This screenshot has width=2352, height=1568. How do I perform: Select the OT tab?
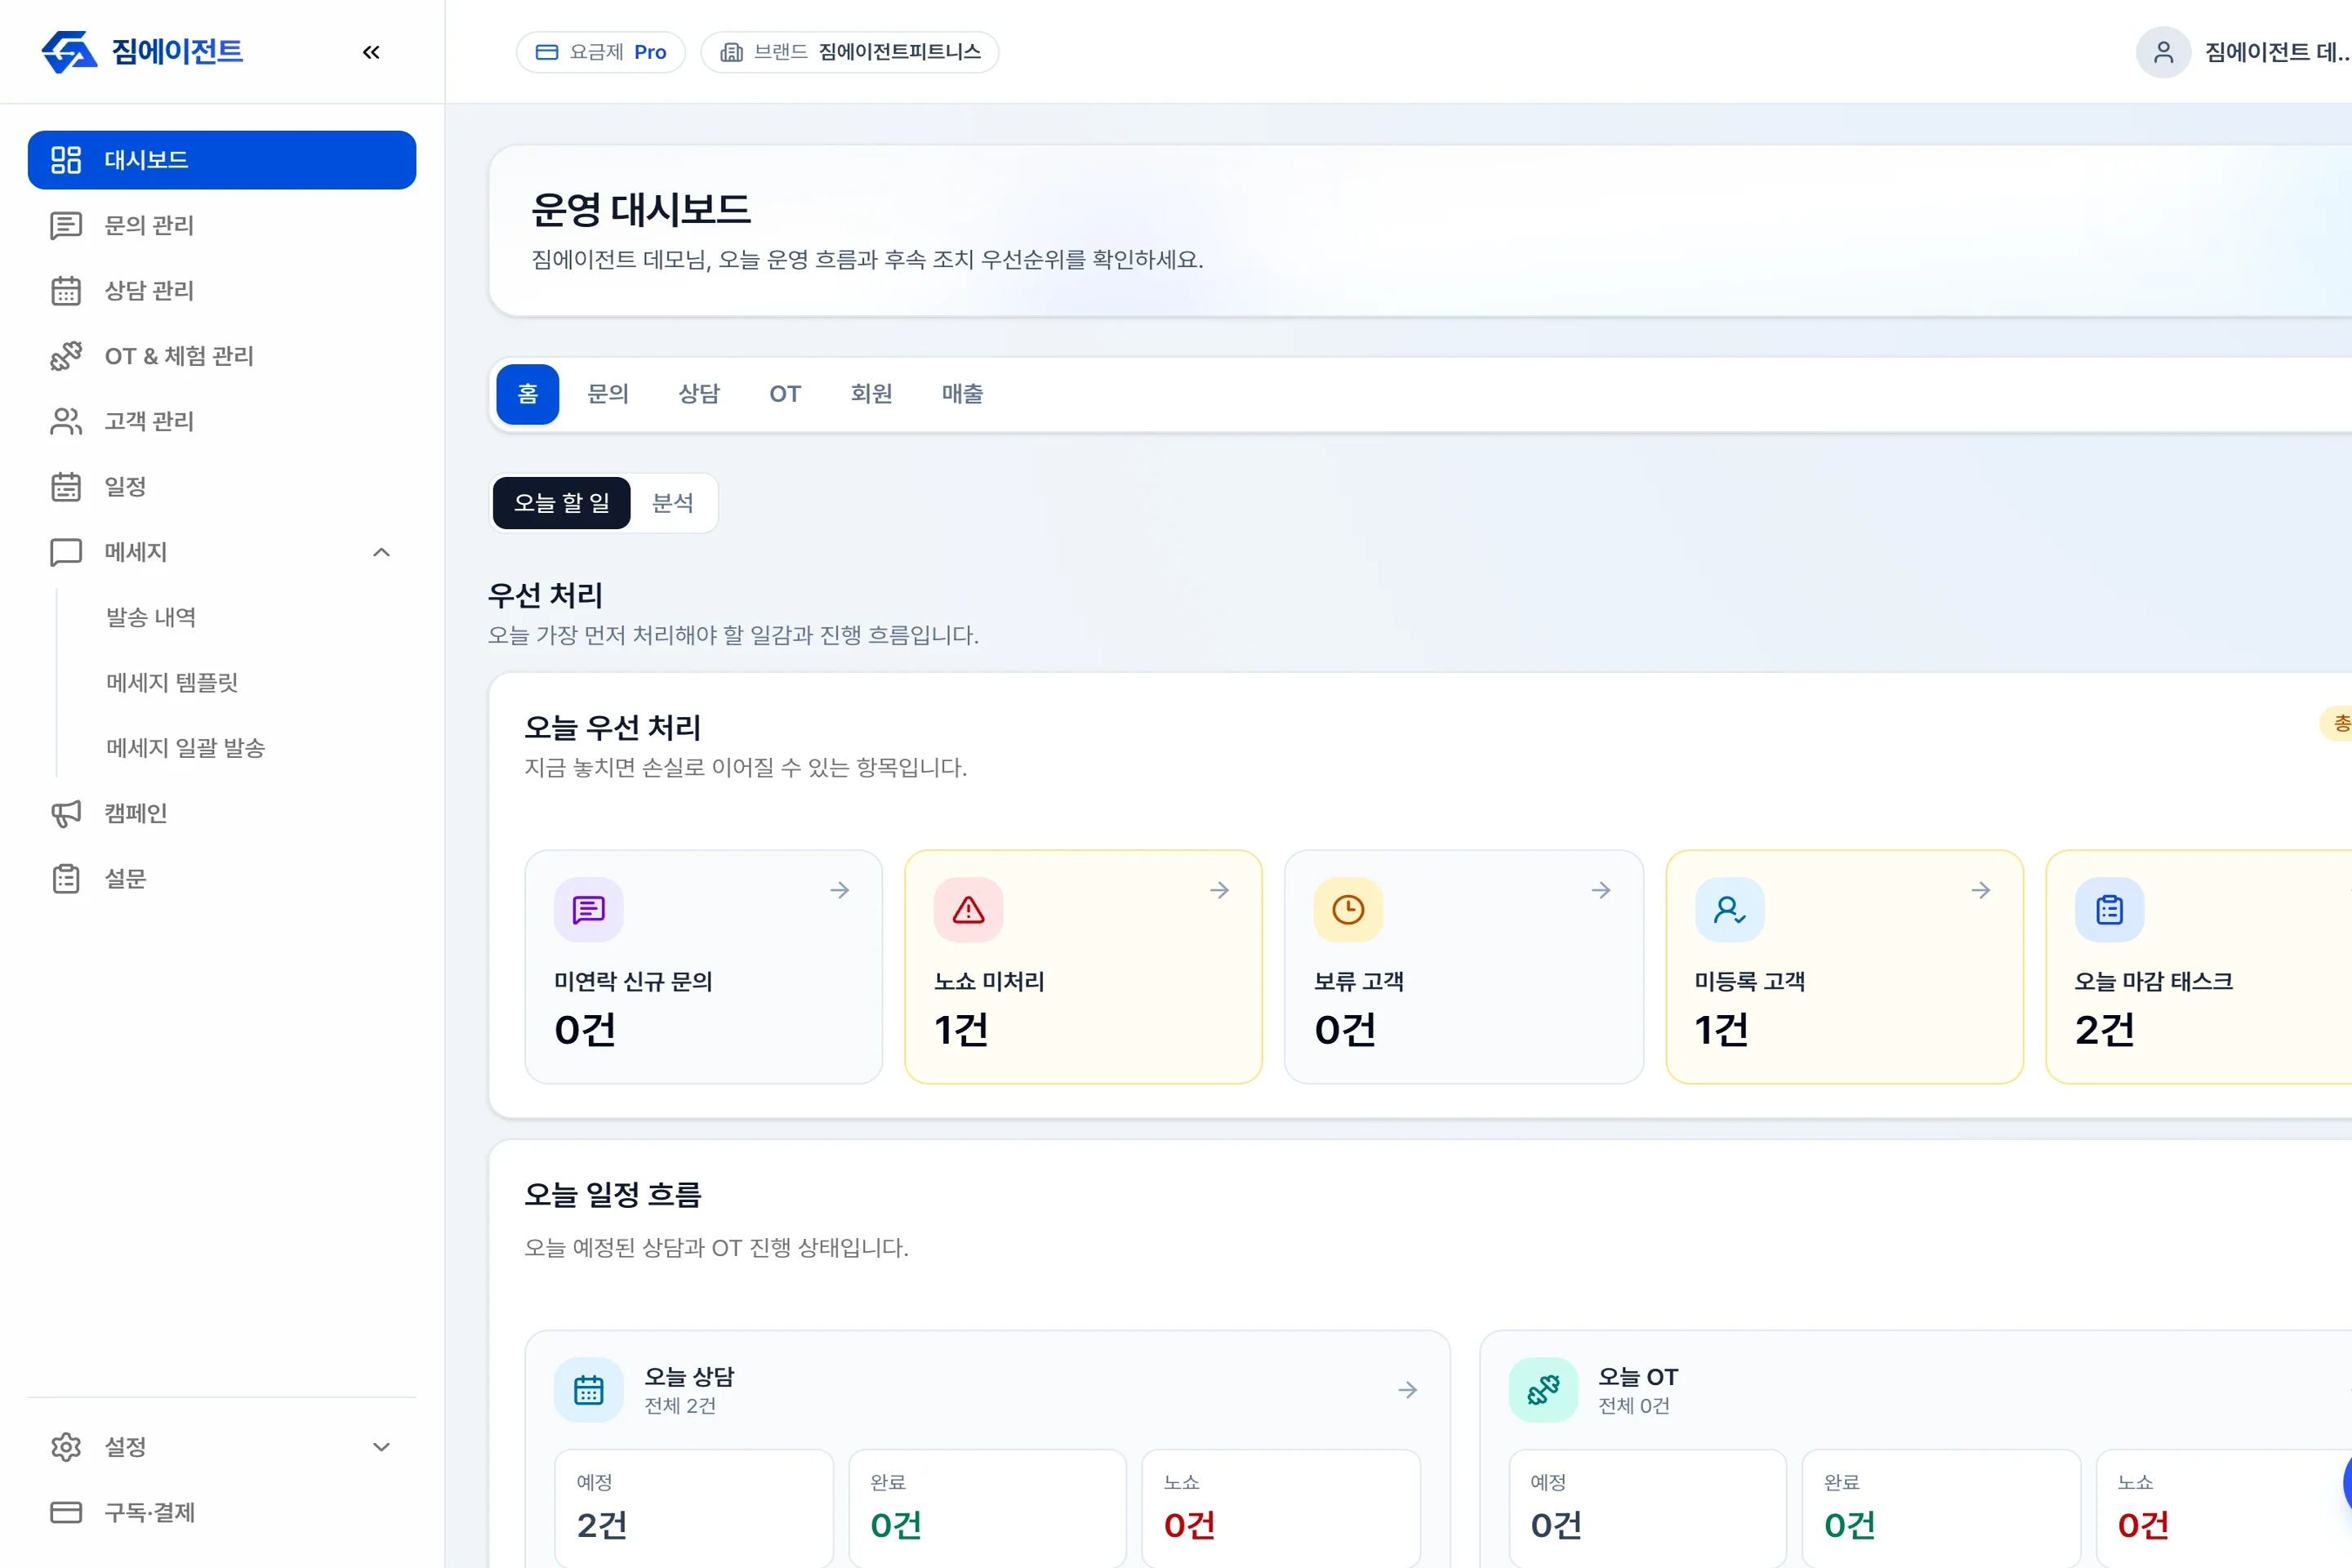point(785,394)
